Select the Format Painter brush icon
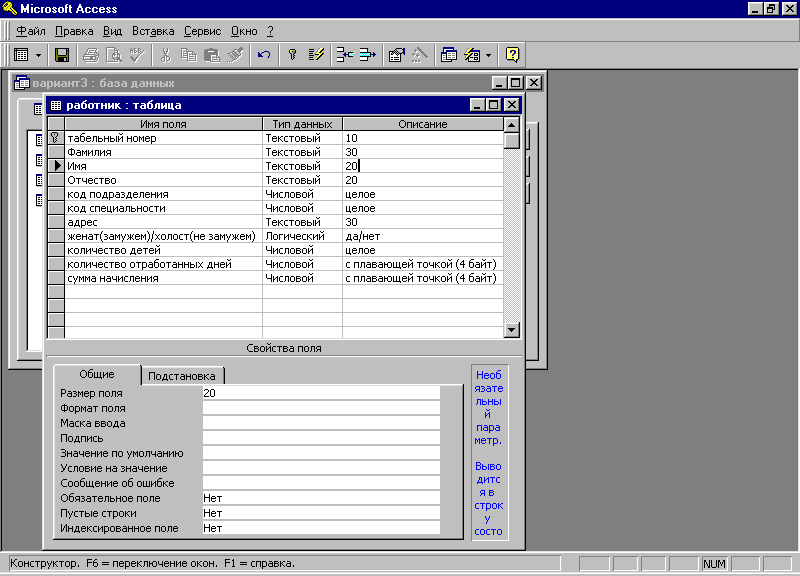The image size is (800, 576). [x=235, y=55]
